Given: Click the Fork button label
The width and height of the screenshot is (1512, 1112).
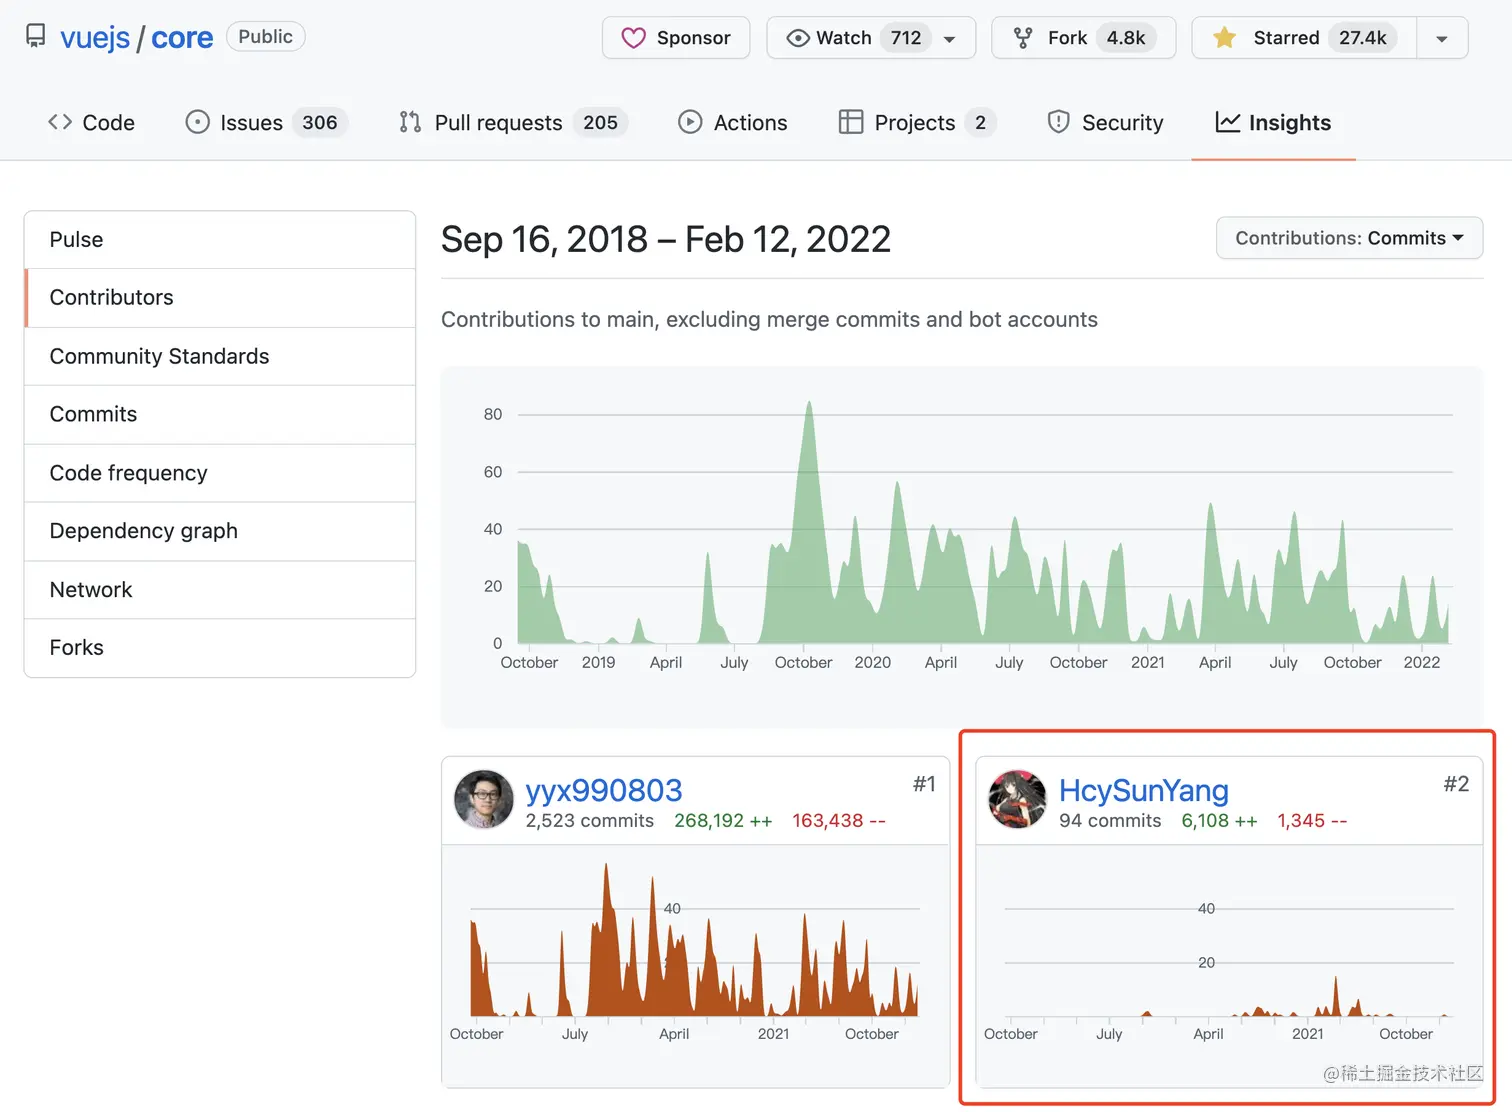Looking at the screenshot, I should click(1067, 38).
